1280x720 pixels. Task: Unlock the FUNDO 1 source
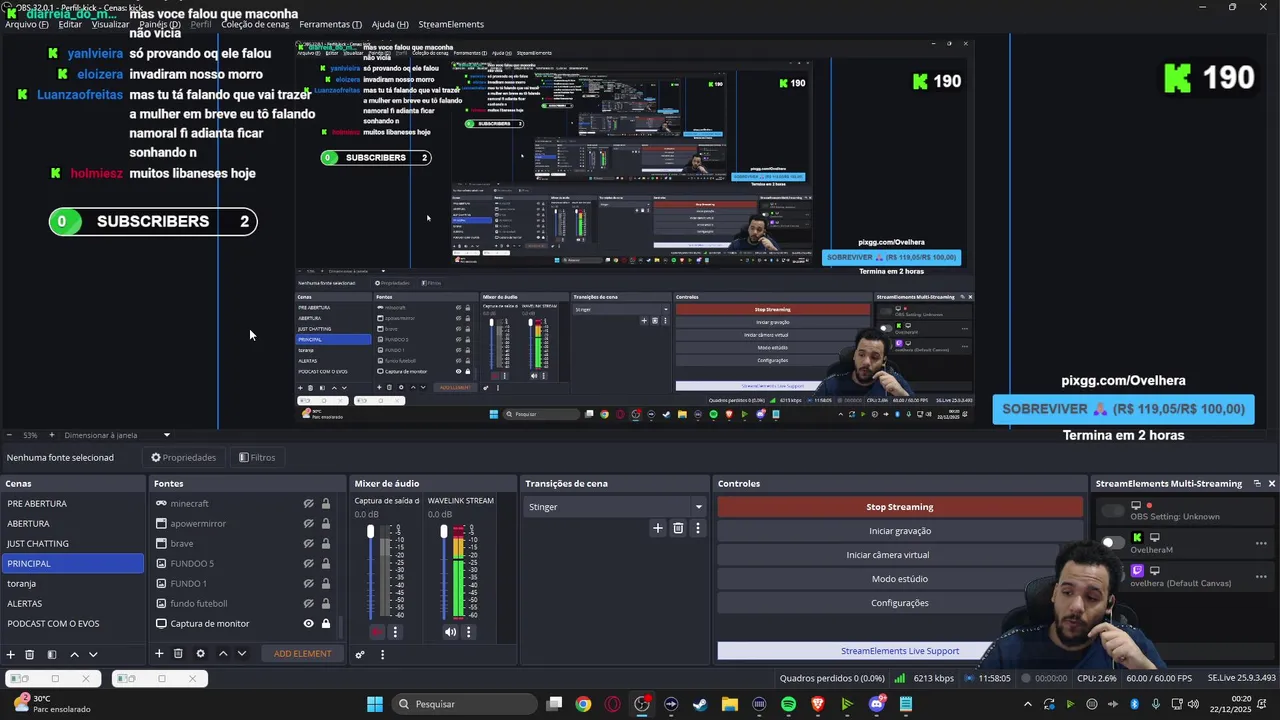click(326, 584)
